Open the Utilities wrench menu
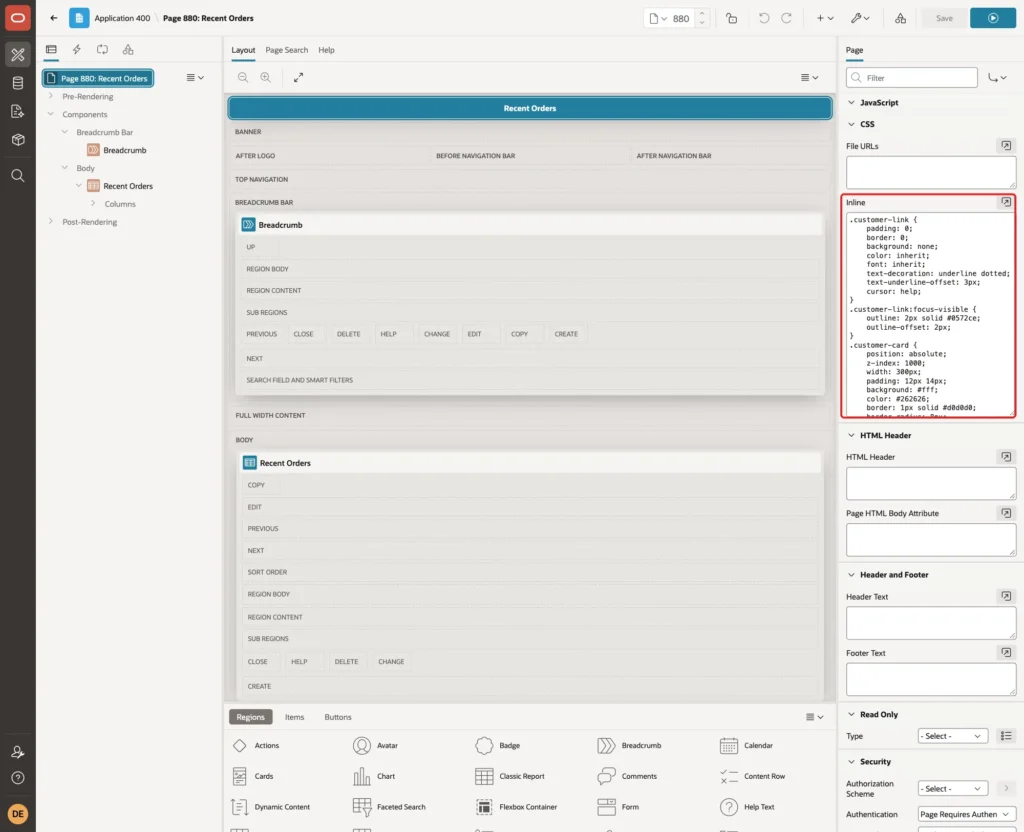Viewport: 1024px width, 832px height. click(860, 18)
